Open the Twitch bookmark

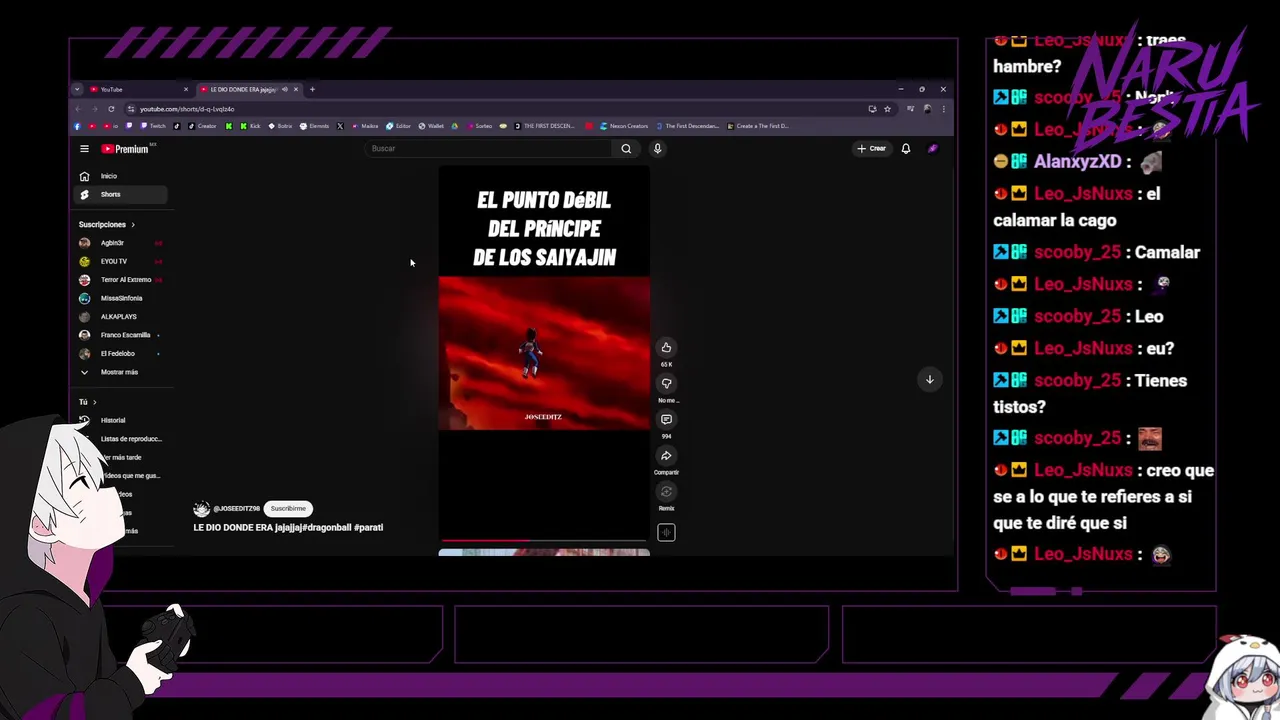pyautogui.click(x=154, y=126)
